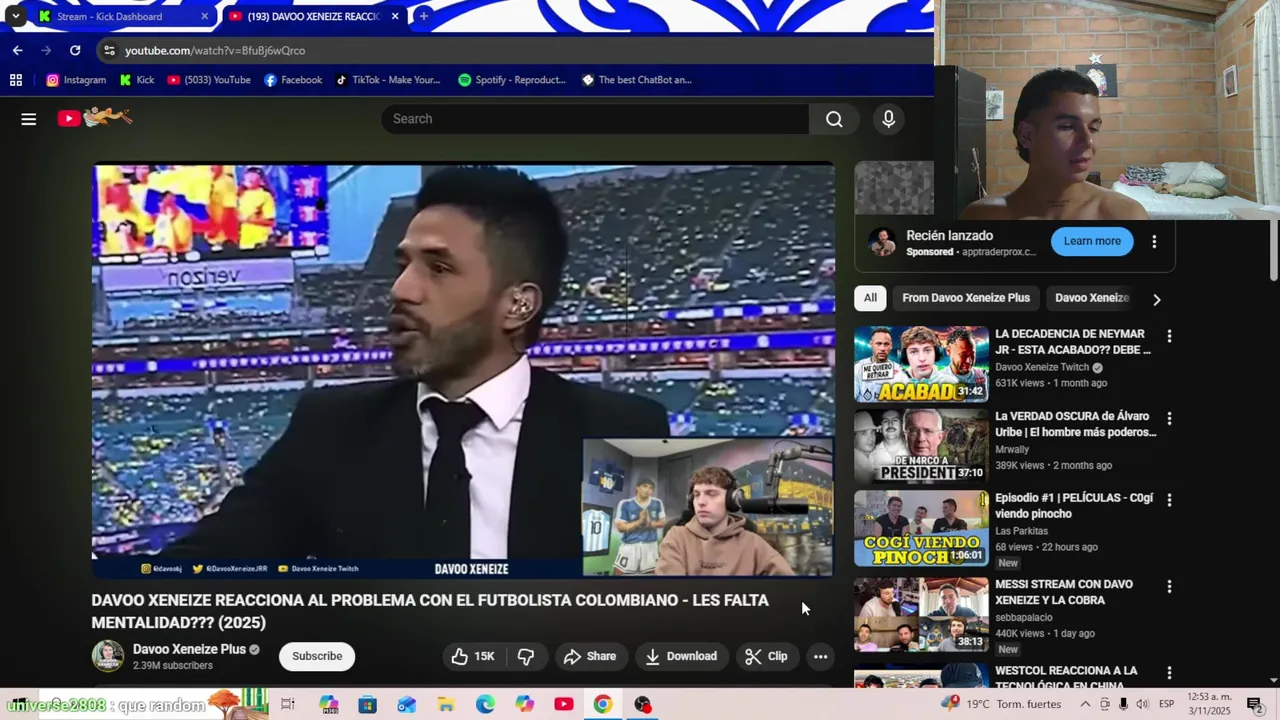Click LA DECADENCIA DE NEYMAR title
Viewport: 1280px width, 720px height.
tap(1073, 342)
